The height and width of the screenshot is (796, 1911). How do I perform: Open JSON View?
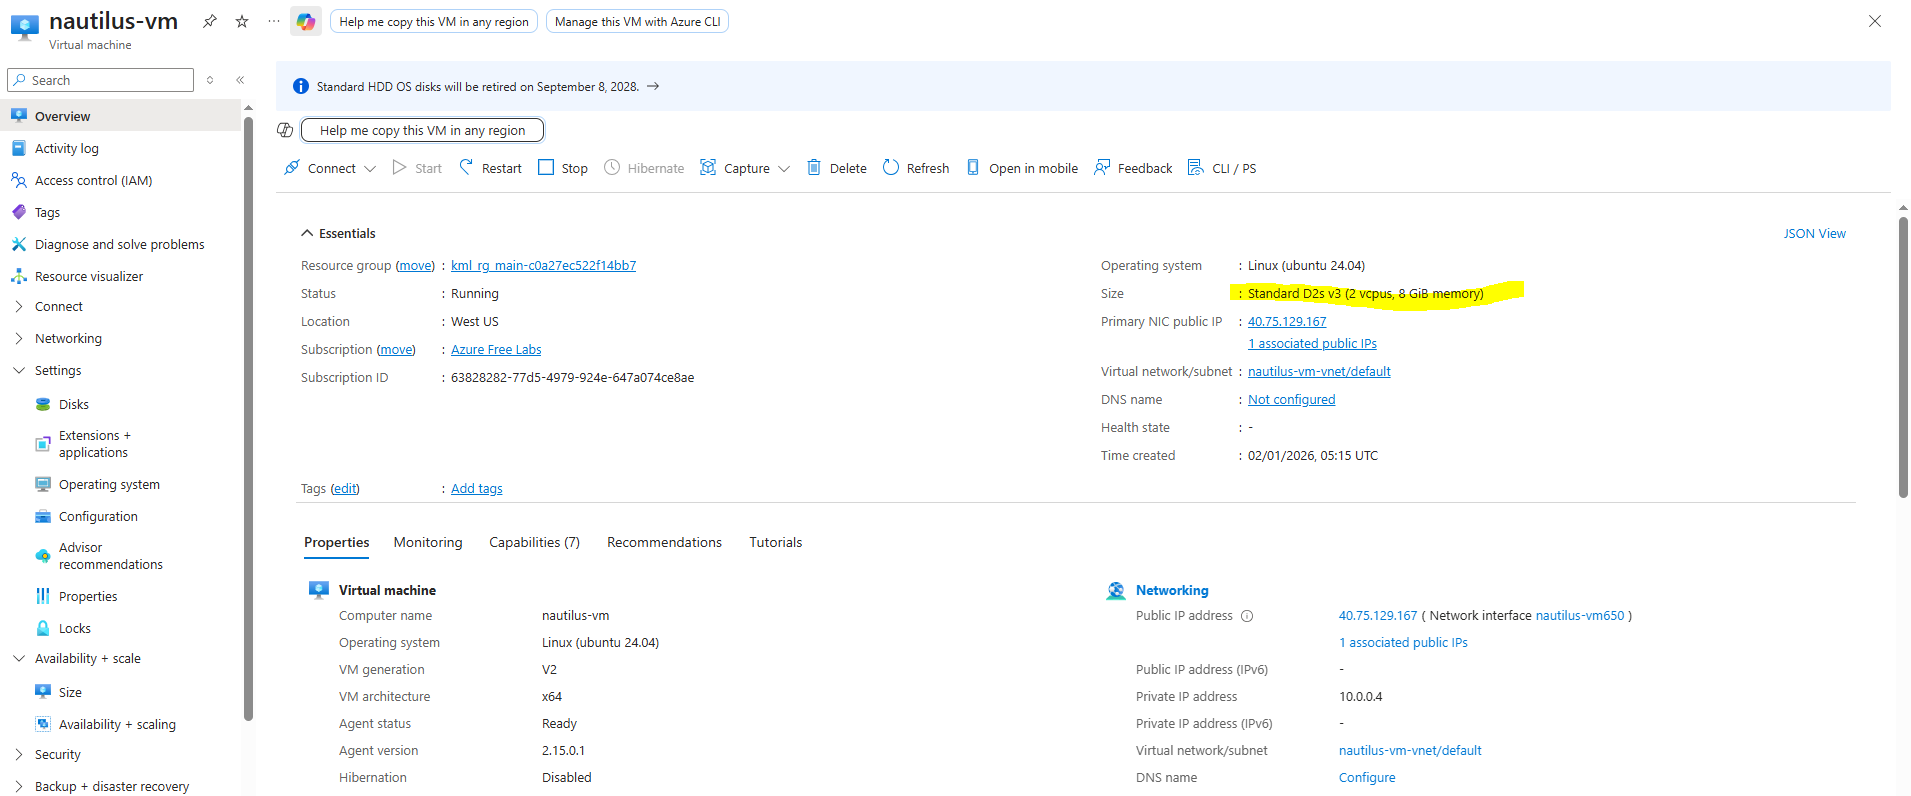(x=1814, y=233)
